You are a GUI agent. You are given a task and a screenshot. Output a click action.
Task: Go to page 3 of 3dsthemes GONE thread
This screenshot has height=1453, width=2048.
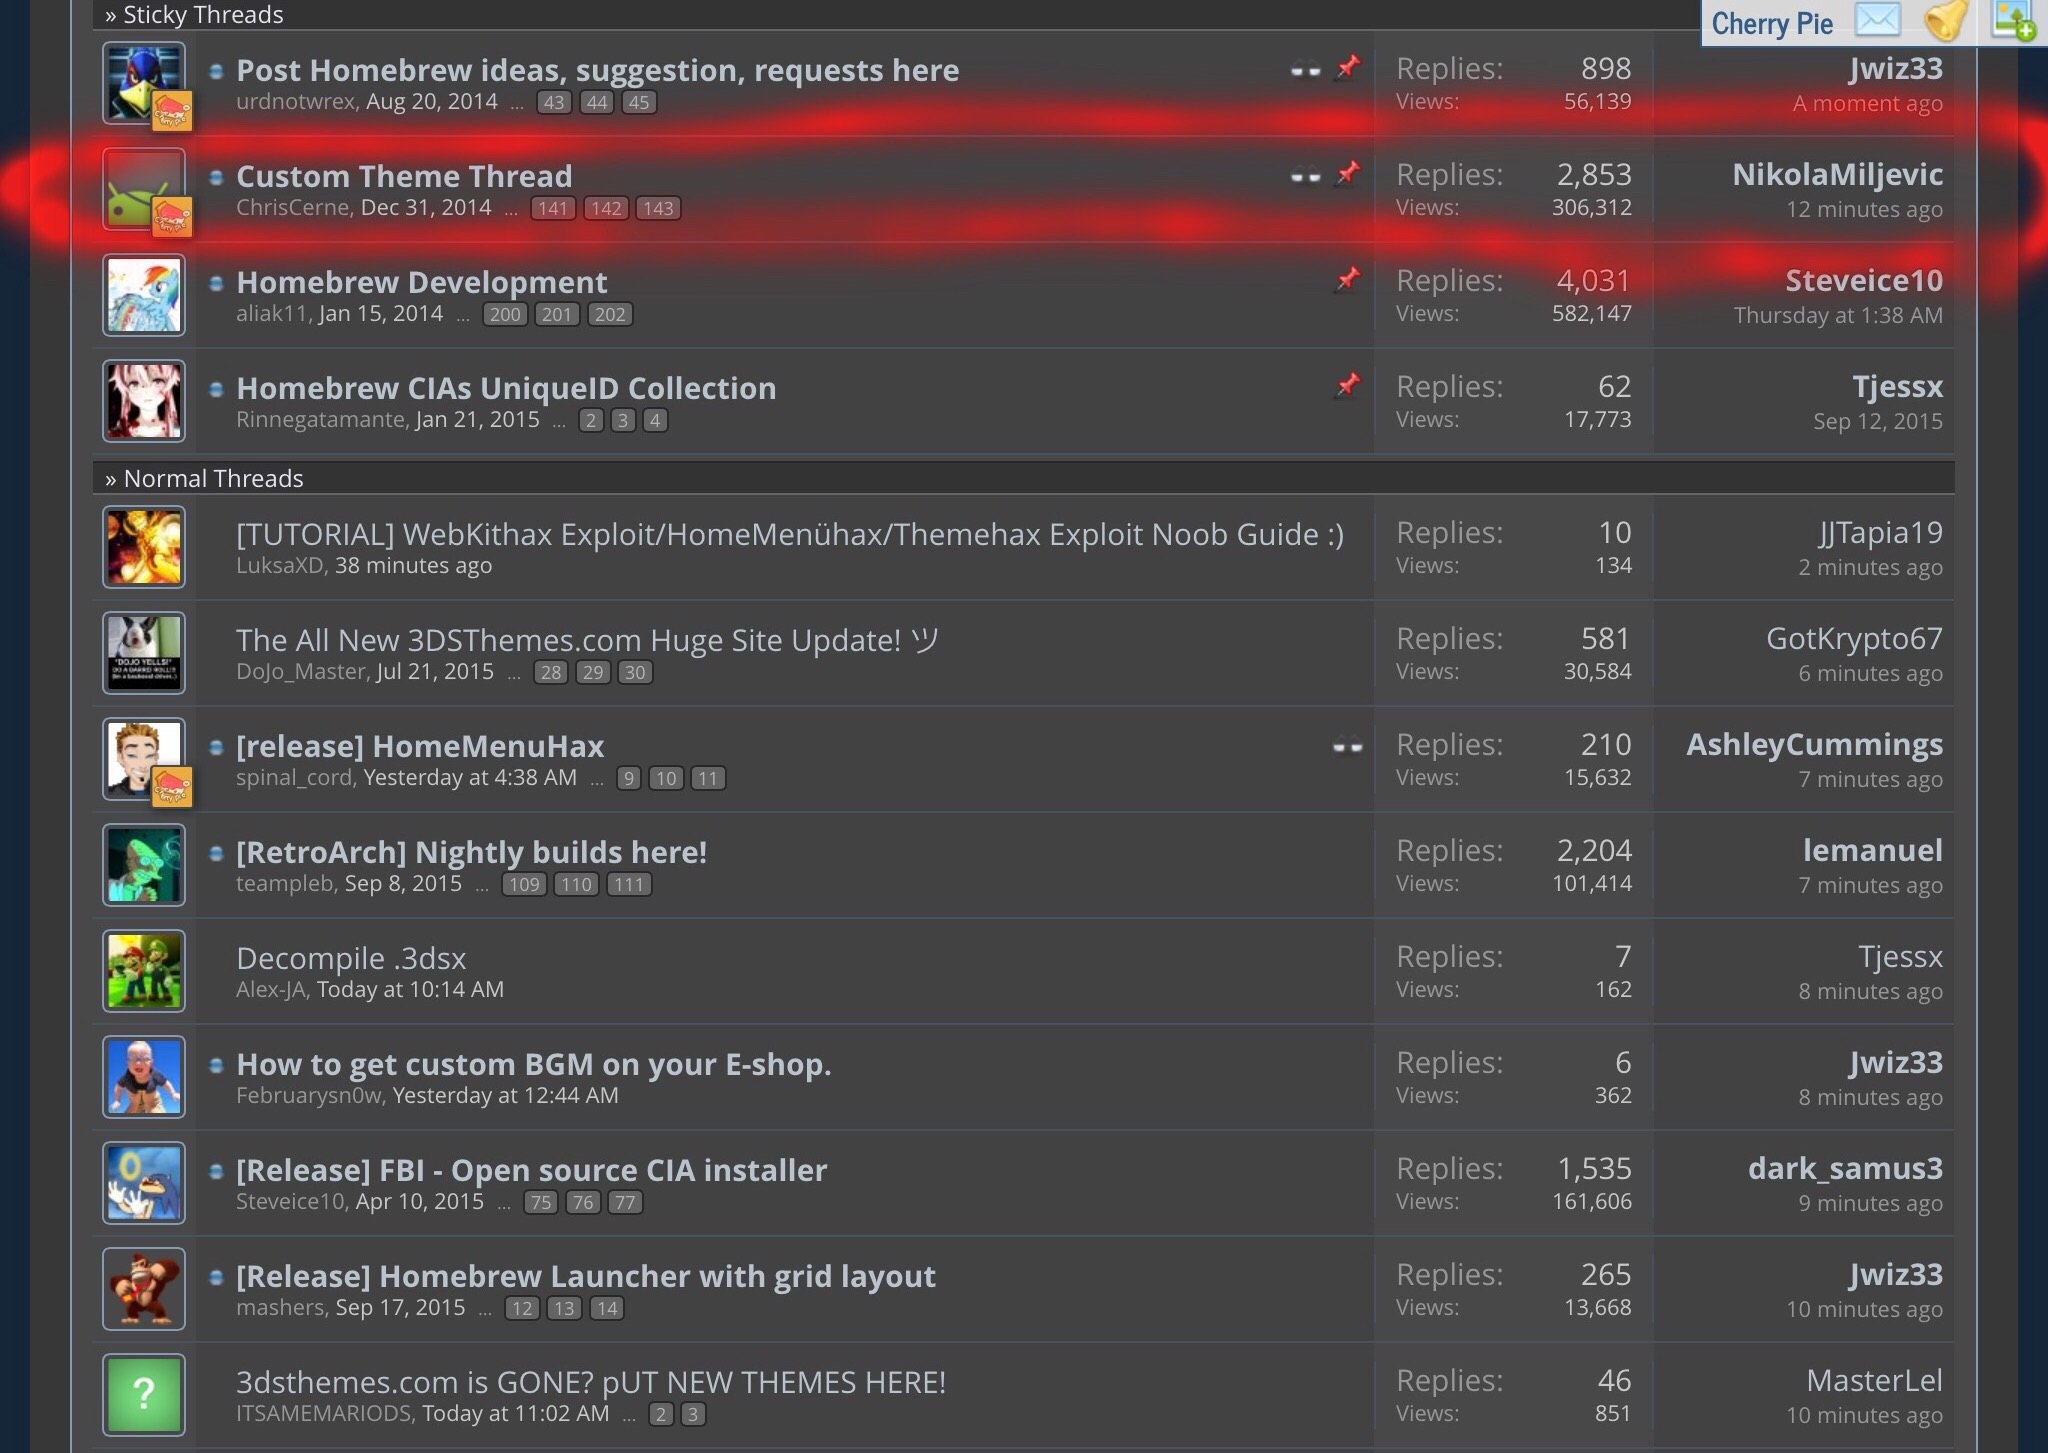coord(693,1414)
